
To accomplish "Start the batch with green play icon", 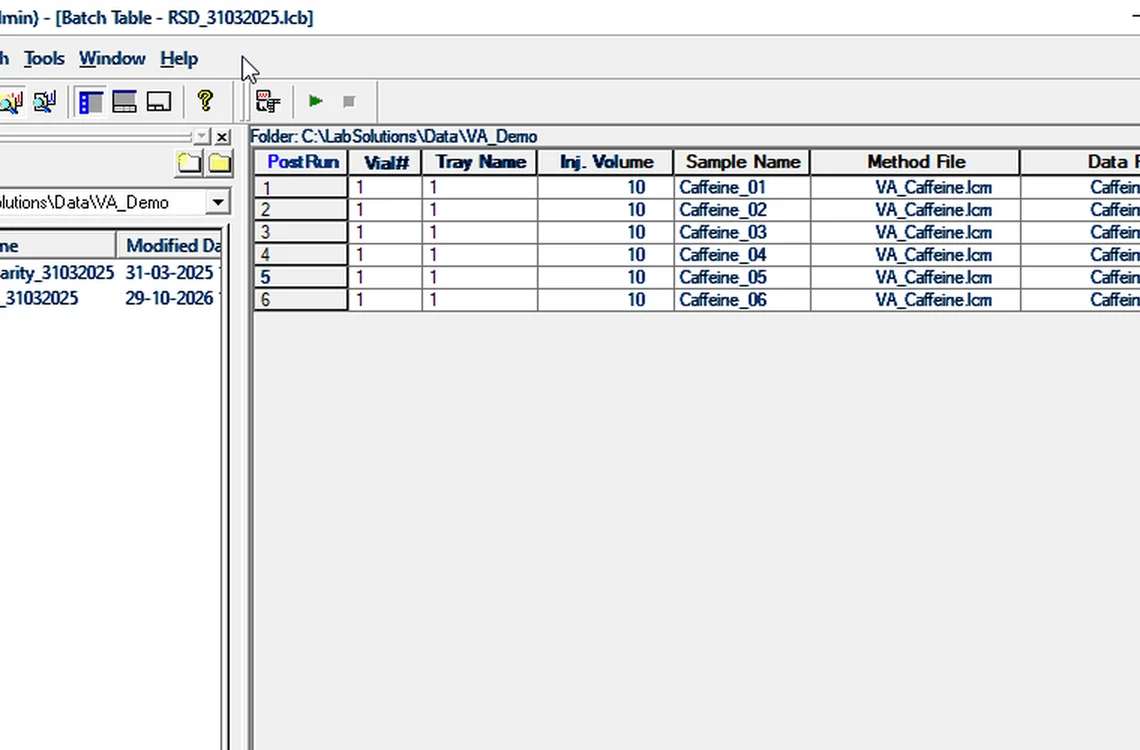I will click(x=316, y=101).
